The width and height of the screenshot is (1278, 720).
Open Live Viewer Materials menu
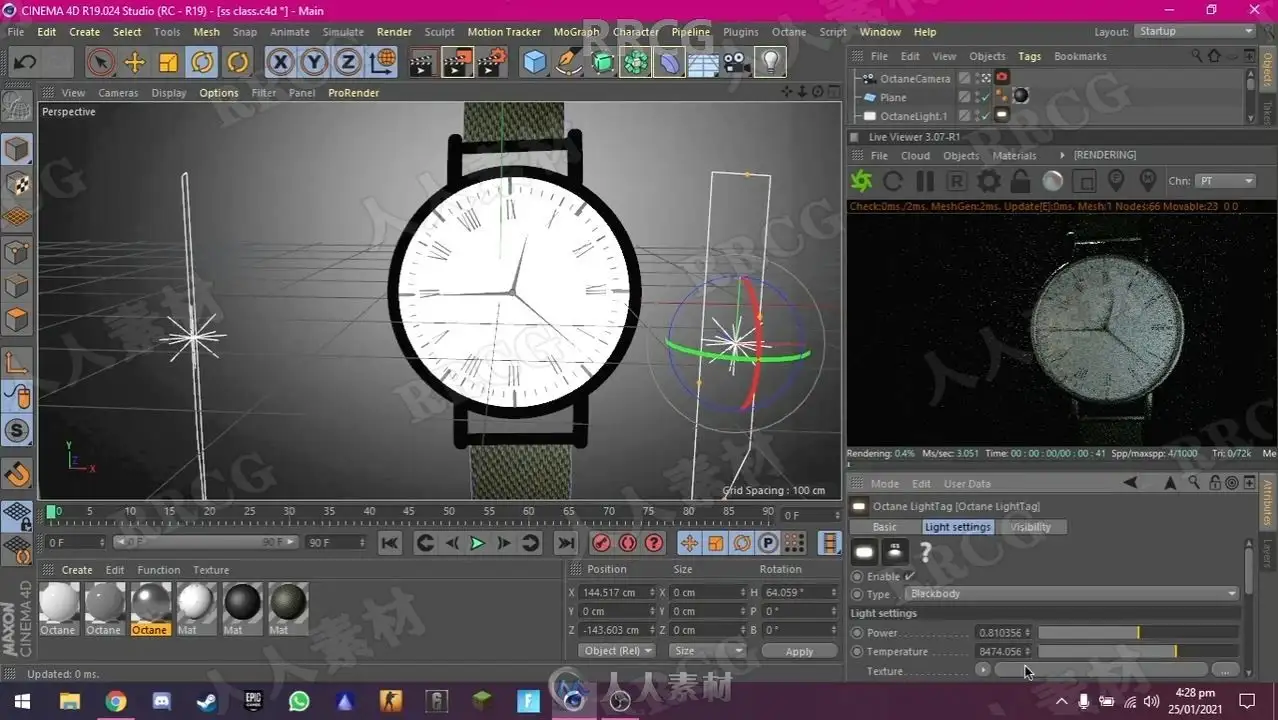[x=1014, y=156]
